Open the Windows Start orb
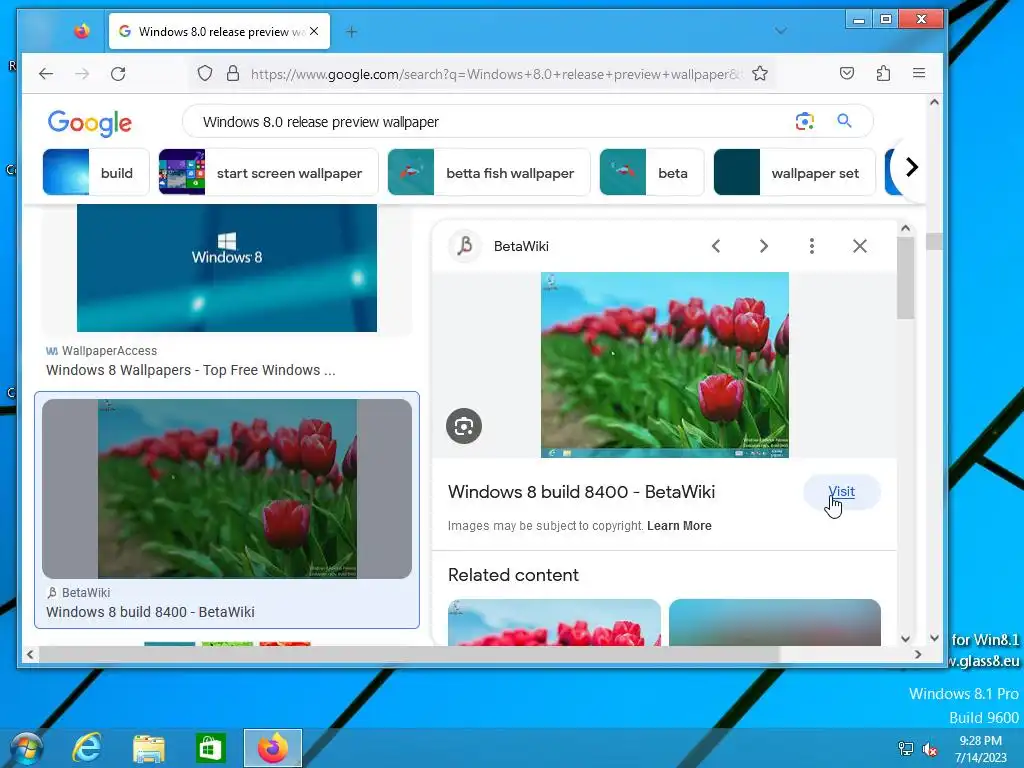This screenshot has height=768, width=1024. pos(26,748)
